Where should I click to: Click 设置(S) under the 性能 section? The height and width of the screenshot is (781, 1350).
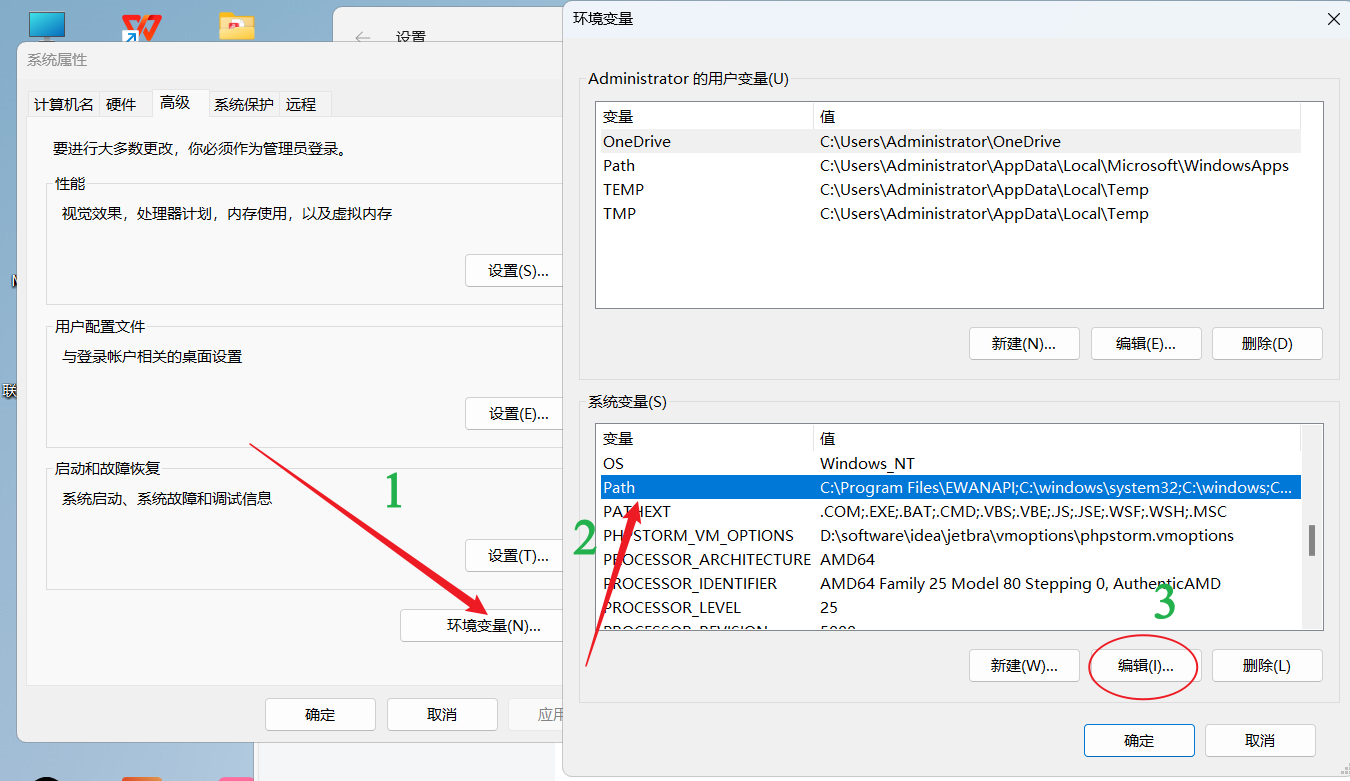pos(516,270)
